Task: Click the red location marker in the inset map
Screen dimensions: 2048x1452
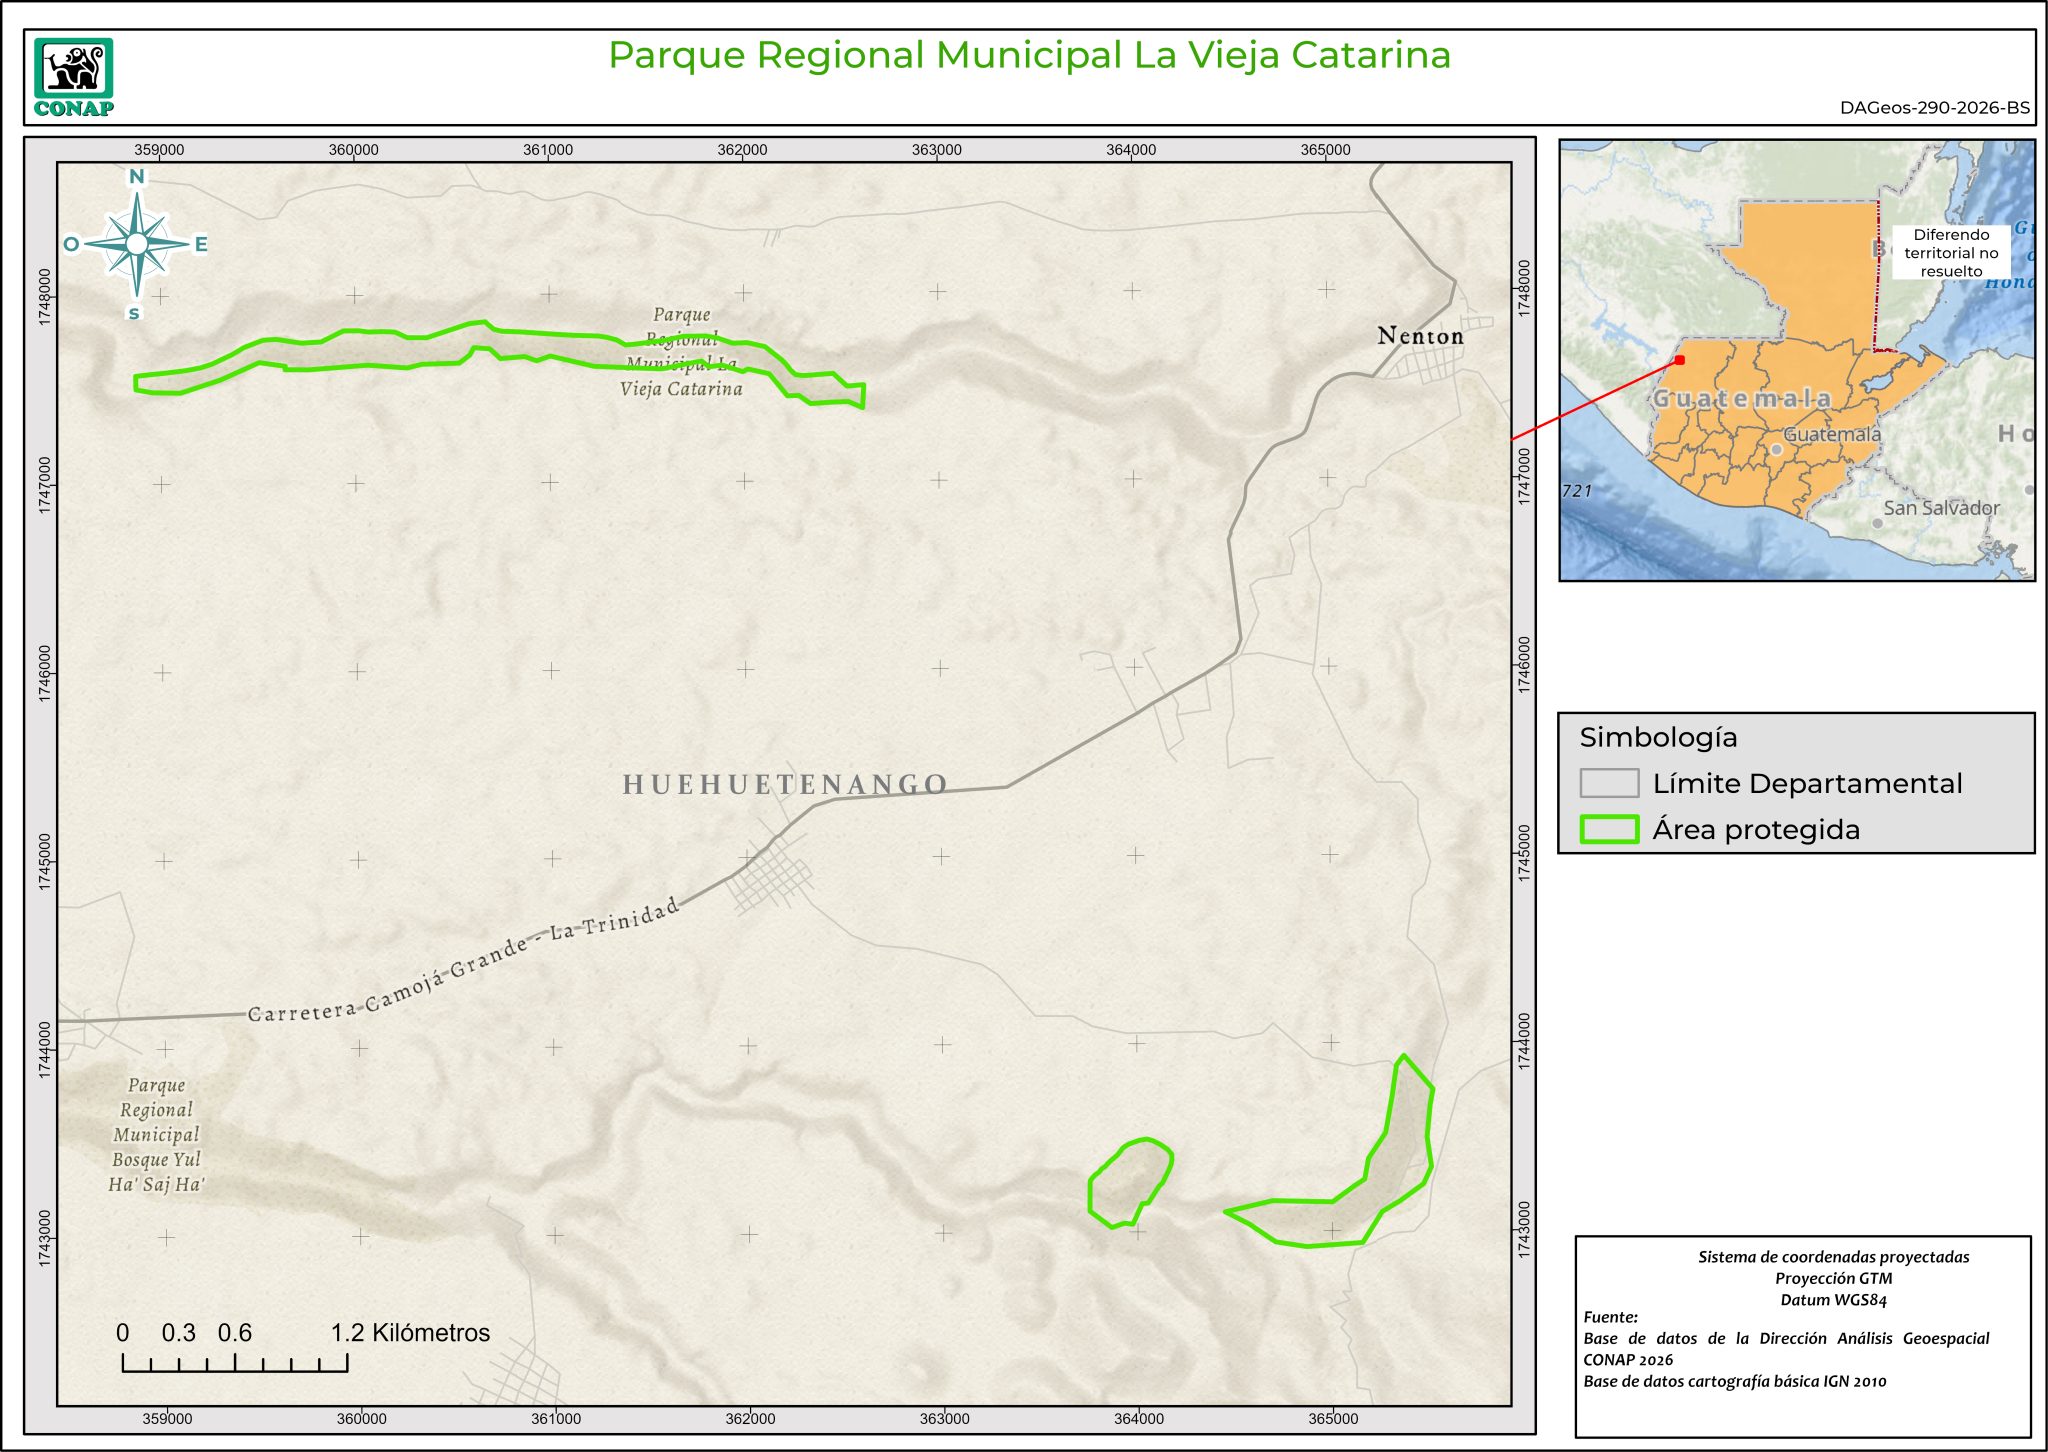Action: [x=1680, y=360]
